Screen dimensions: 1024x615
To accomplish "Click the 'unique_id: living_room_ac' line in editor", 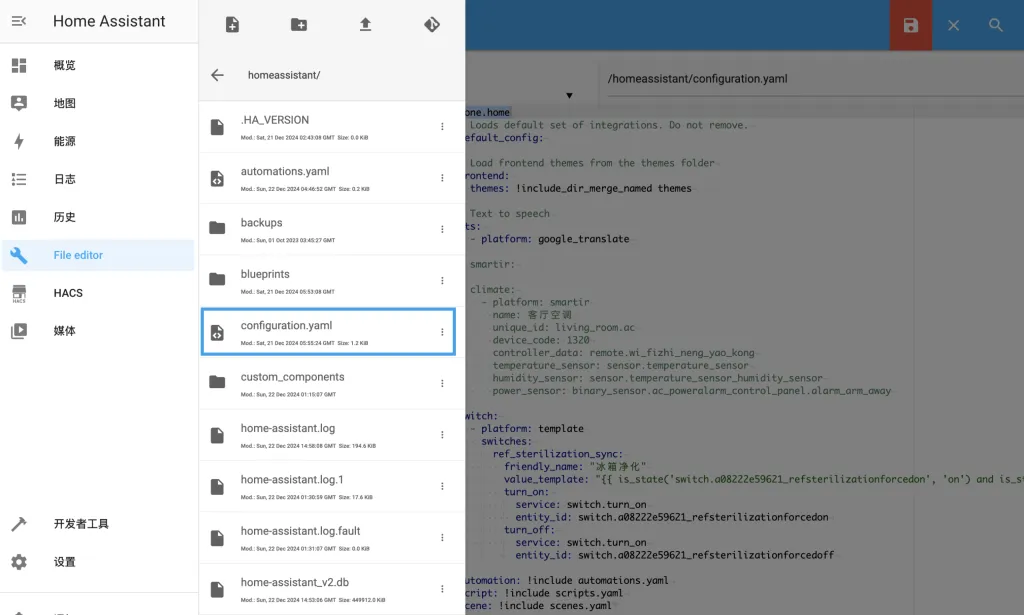I will (x=564, y=328).
